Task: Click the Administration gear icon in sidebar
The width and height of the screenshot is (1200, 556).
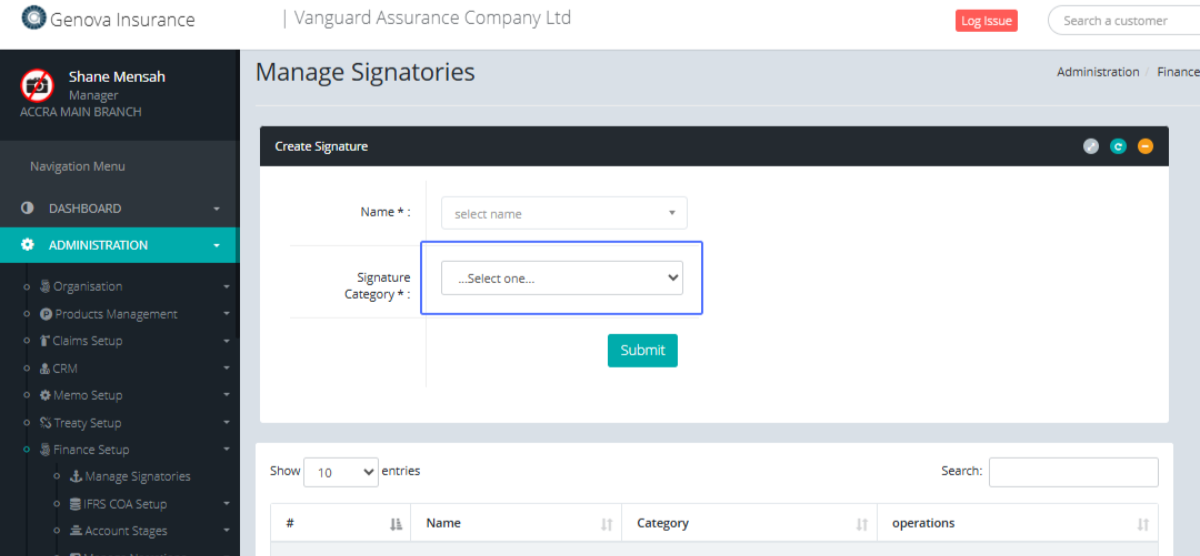Action: [28, 245]
